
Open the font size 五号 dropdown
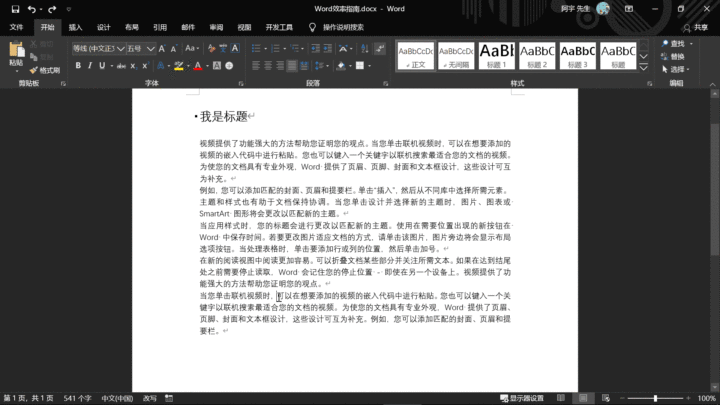[151, 49]
